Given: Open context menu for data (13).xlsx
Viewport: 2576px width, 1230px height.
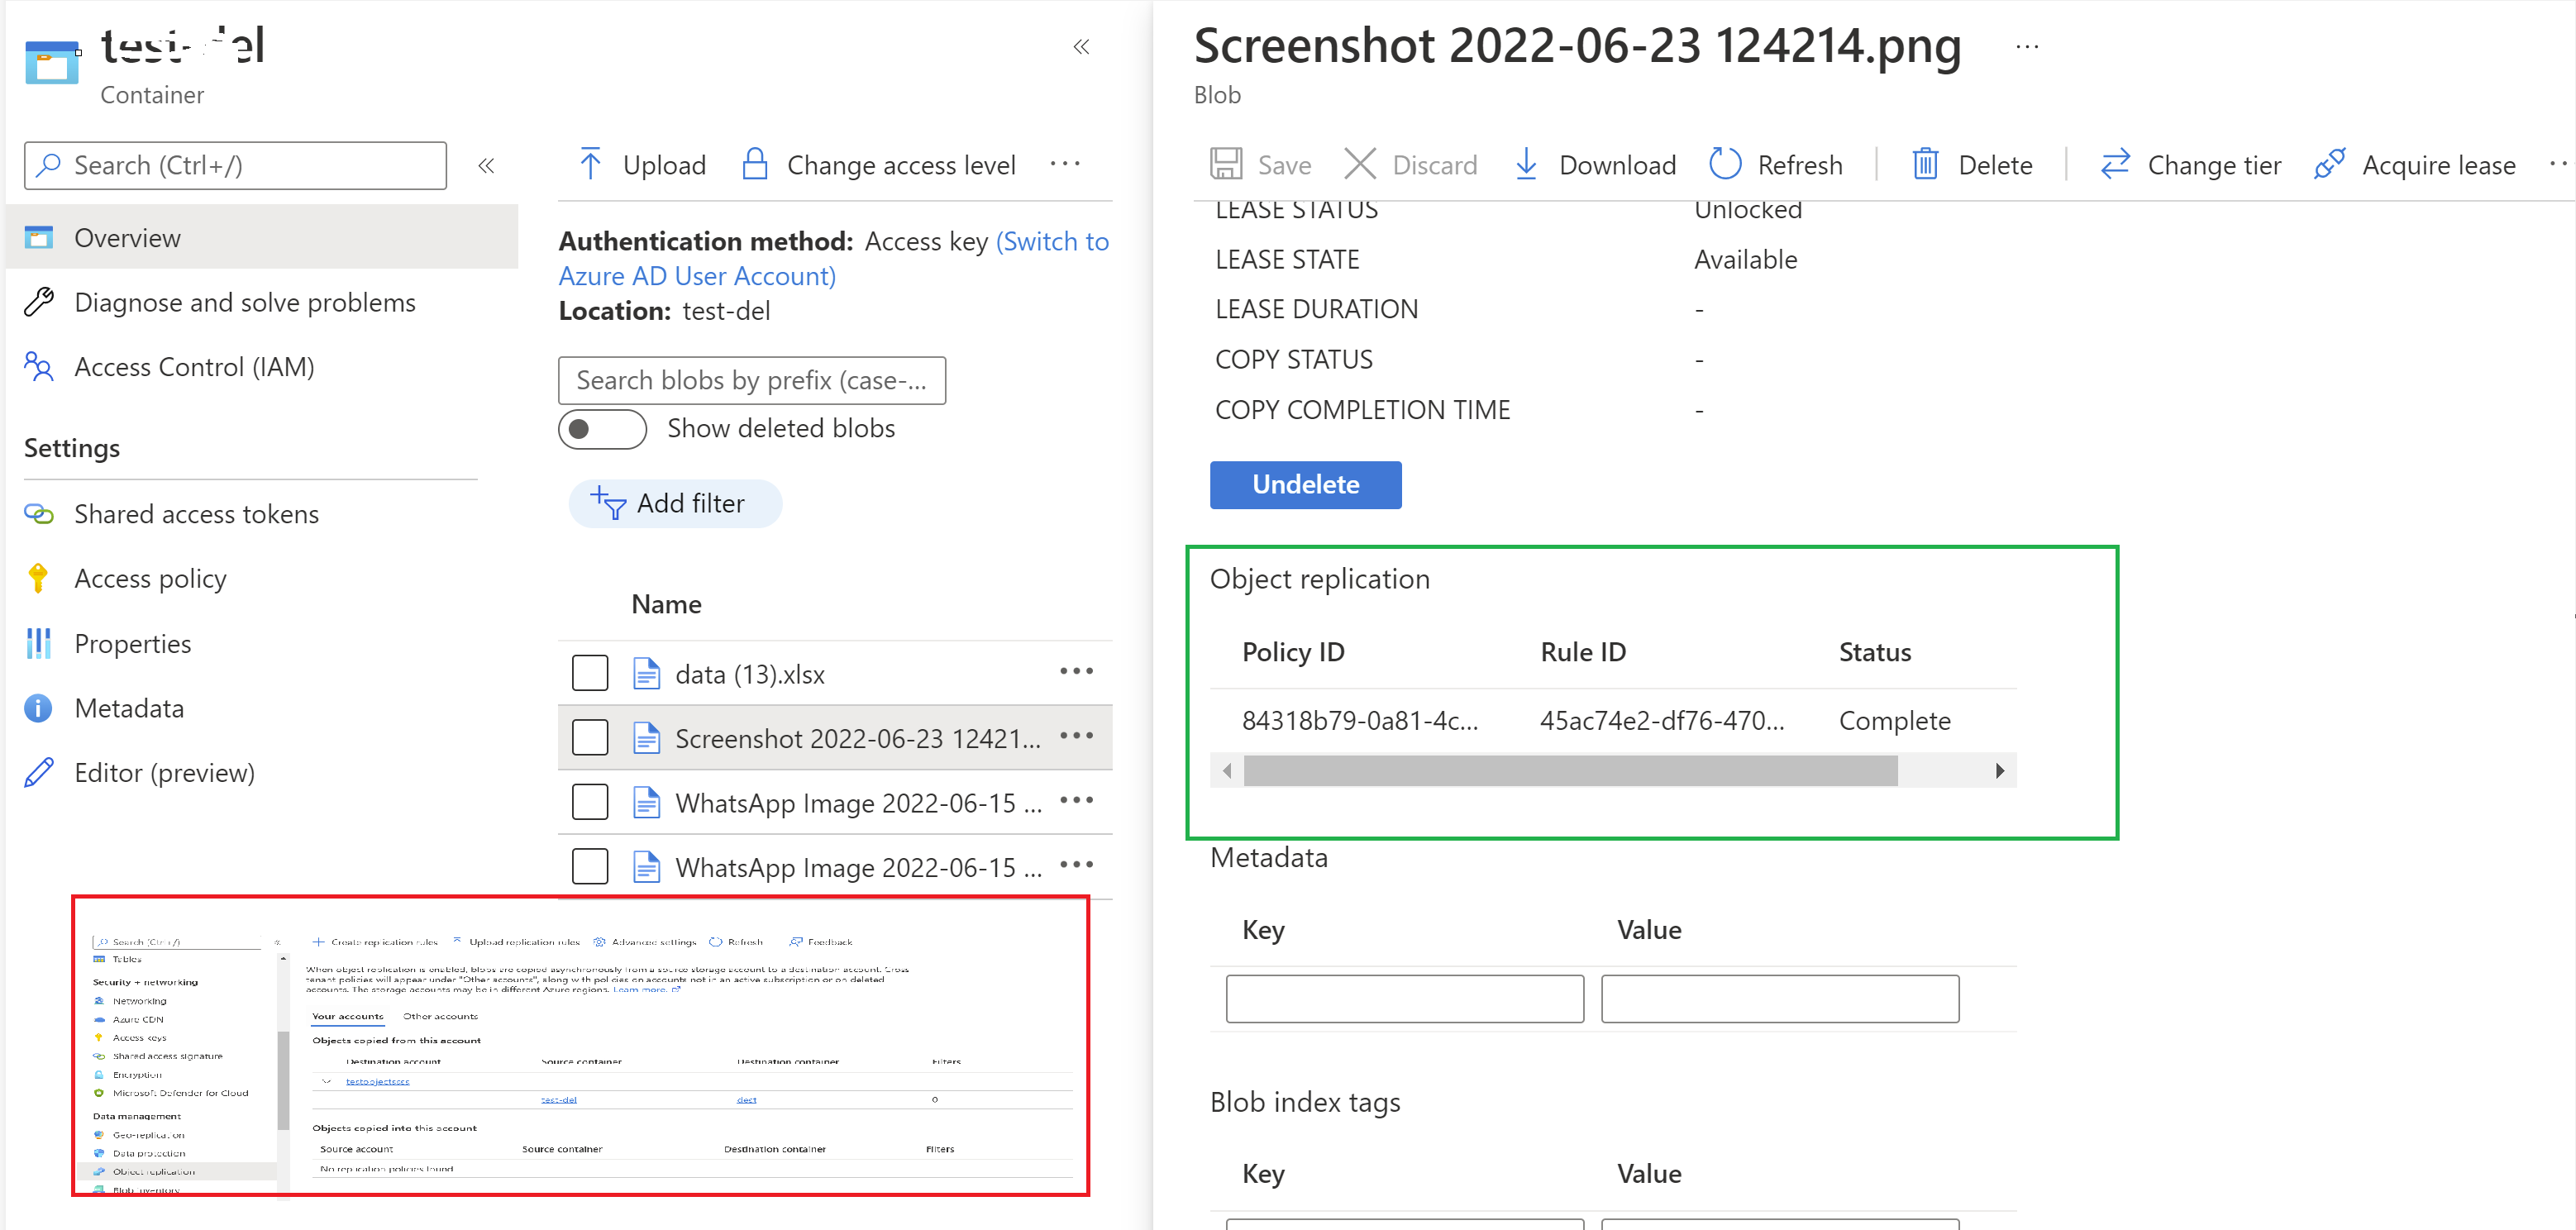Looking at the screenshot, I should pyautogui.click(x=1076, y=672).
